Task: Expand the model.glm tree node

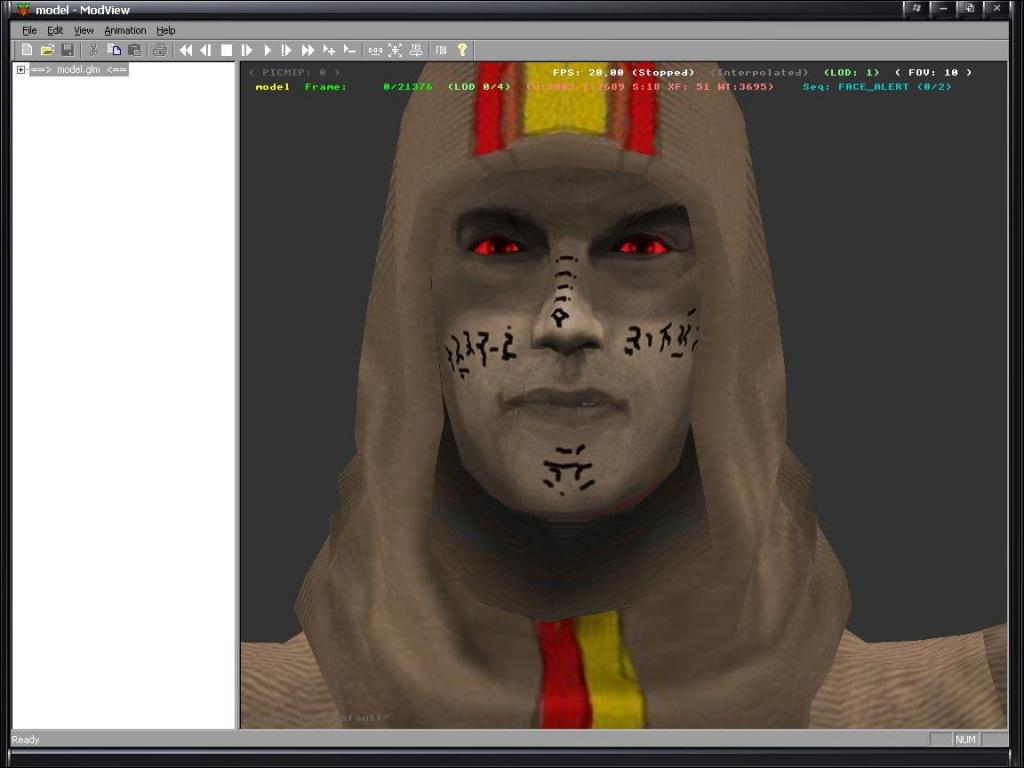Action: click(21, 70)
